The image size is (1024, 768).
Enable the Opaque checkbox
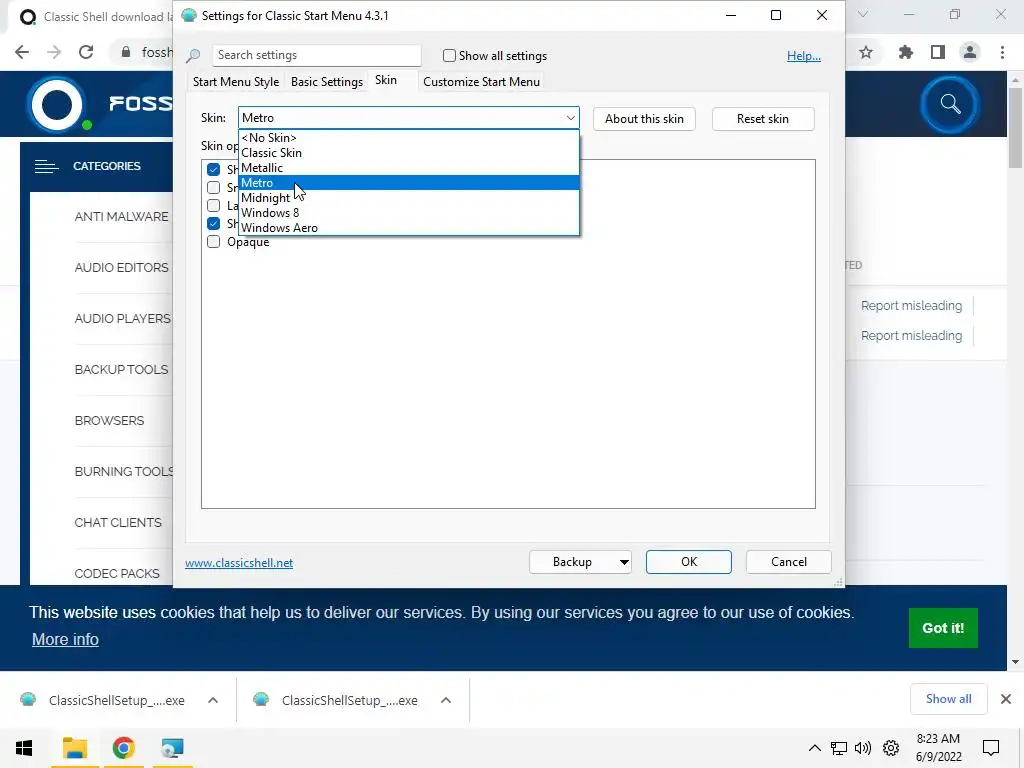(x=214, y=242)
